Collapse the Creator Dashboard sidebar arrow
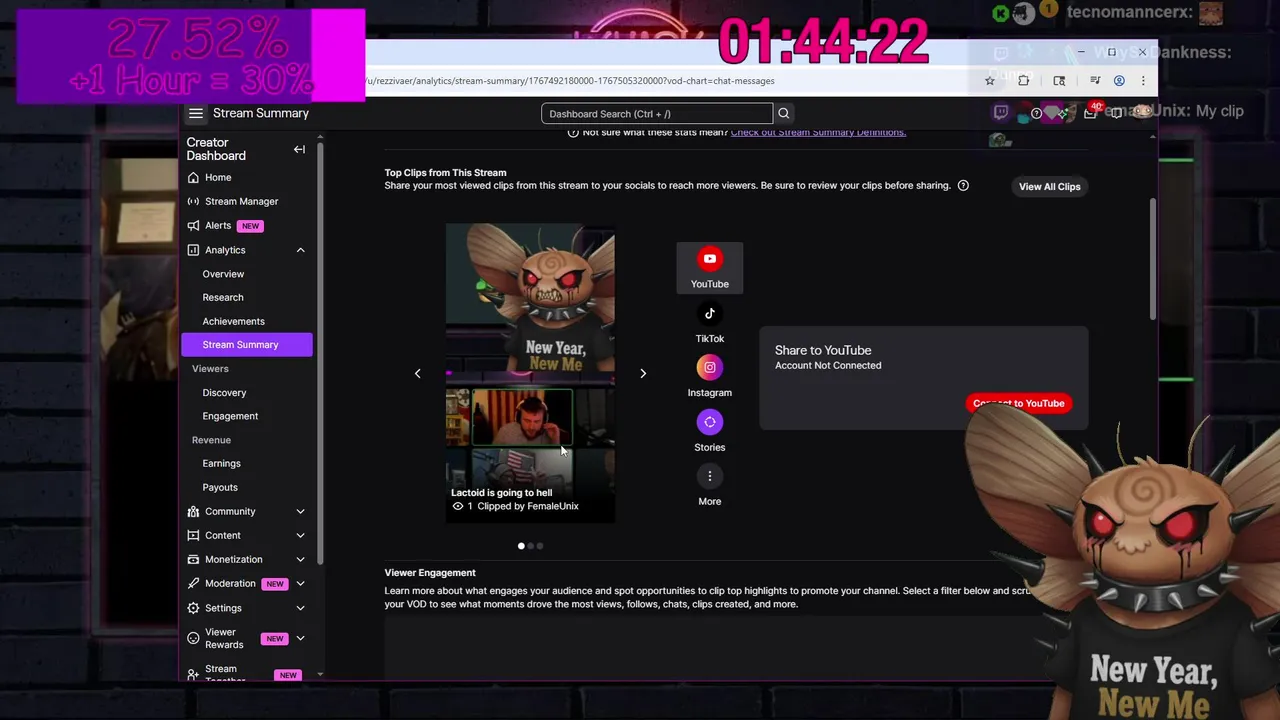1280x720 pixels. click(x=299, y=149)
